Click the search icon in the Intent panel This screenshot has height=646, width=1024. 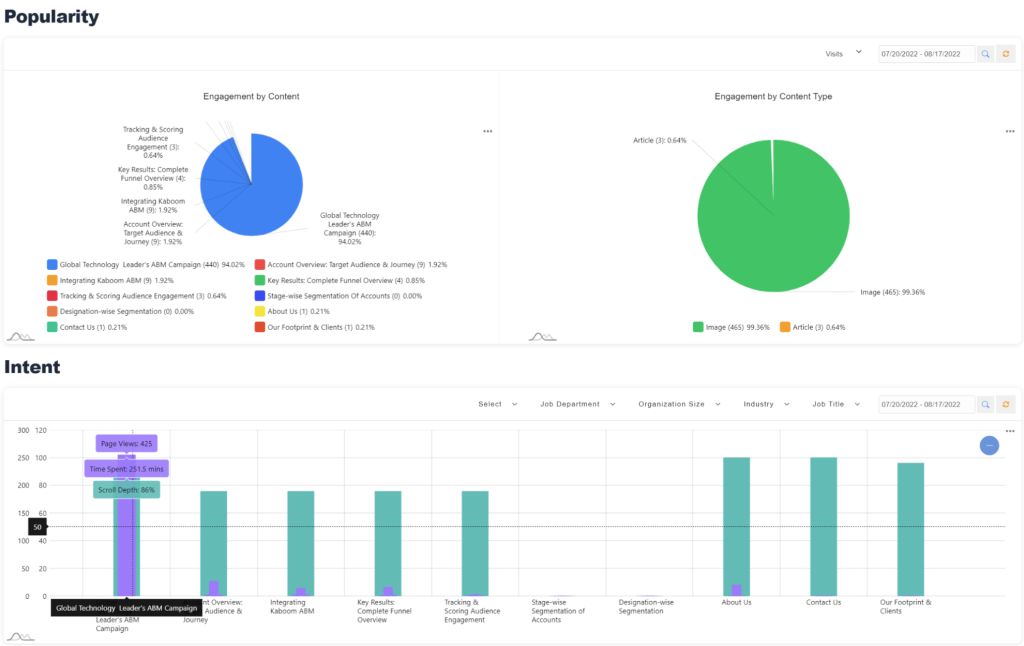(985, 404)
